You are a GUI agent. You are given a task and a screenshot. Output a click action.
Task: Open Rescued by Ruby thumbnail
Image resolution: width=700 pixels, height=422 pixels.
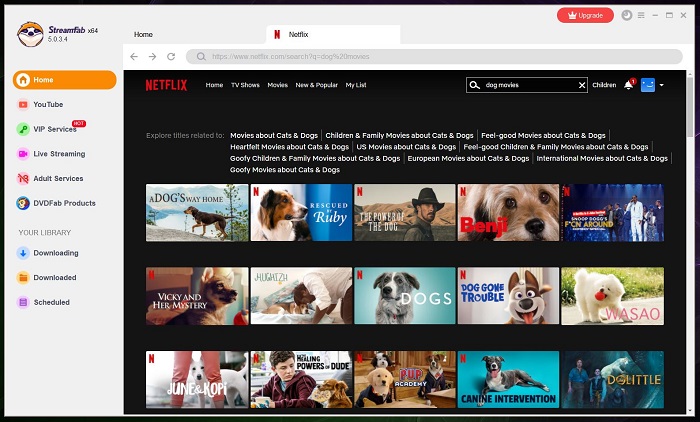click(301, 213)
